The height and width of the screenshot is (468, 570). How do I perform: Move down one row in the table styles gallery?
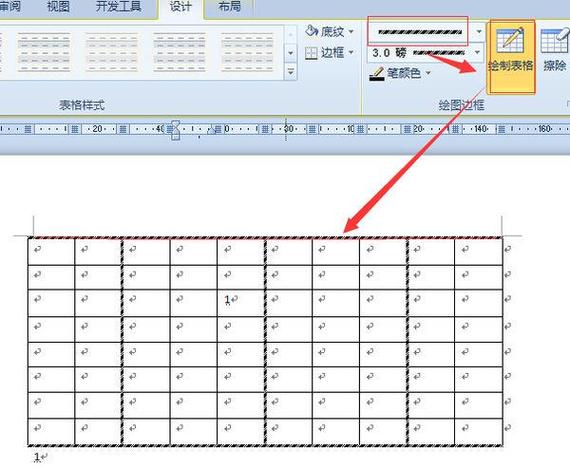(290, 53)
